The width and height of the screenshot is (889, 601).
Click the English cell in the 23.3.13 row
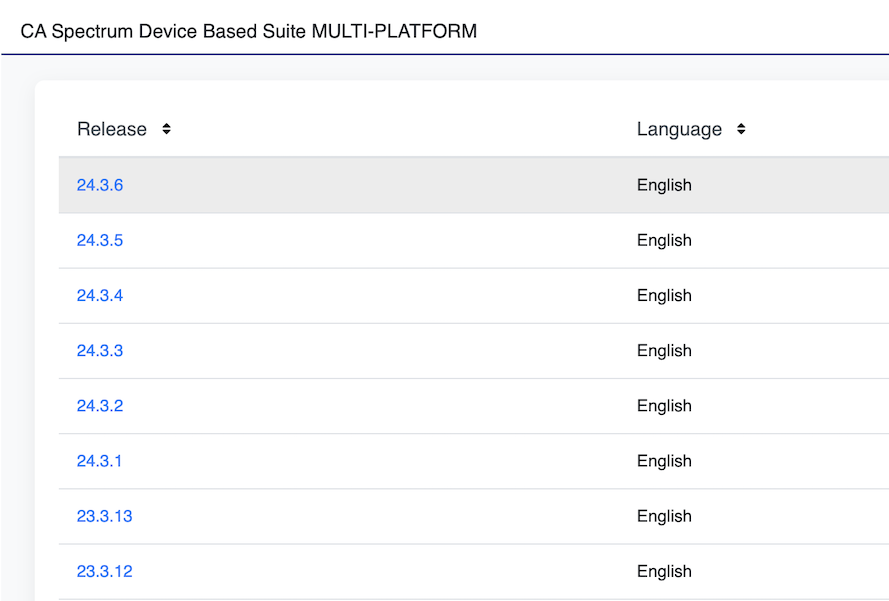664,516
